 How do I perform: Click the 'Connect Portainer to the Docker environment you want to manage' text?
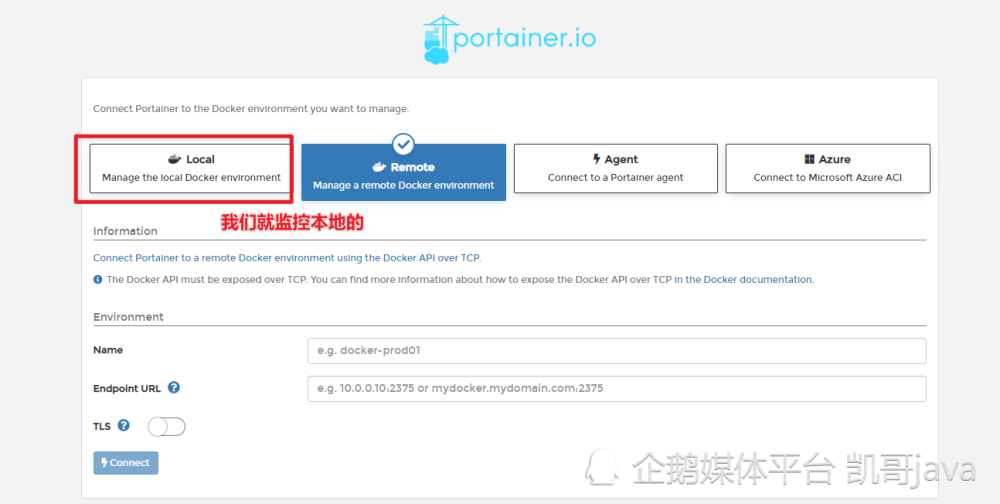(251, 109)
